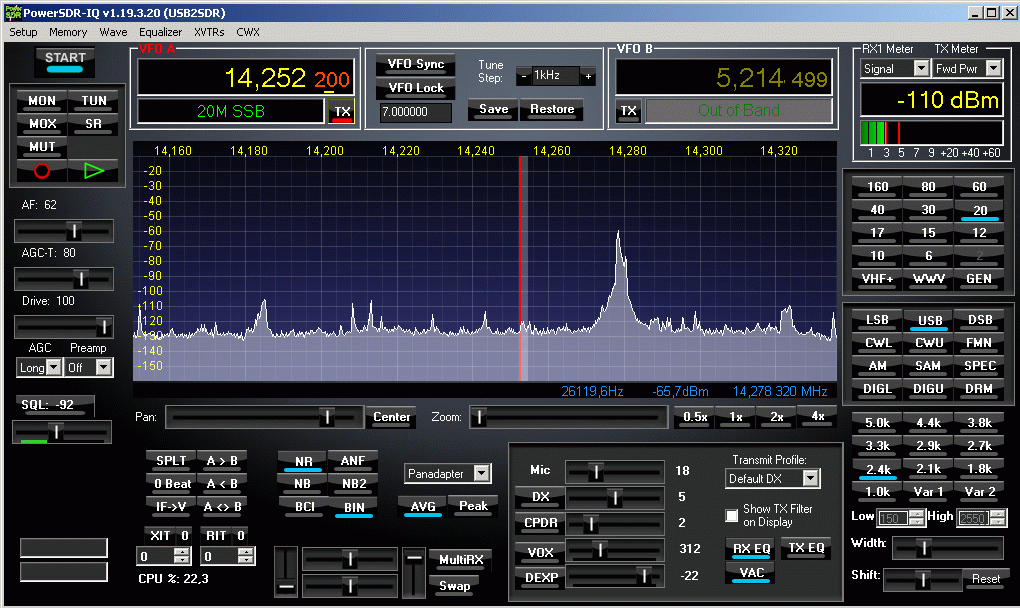This screenshot has height=608, width=1020.
Task: Click the red record circle button
Action: click(42, 171)
